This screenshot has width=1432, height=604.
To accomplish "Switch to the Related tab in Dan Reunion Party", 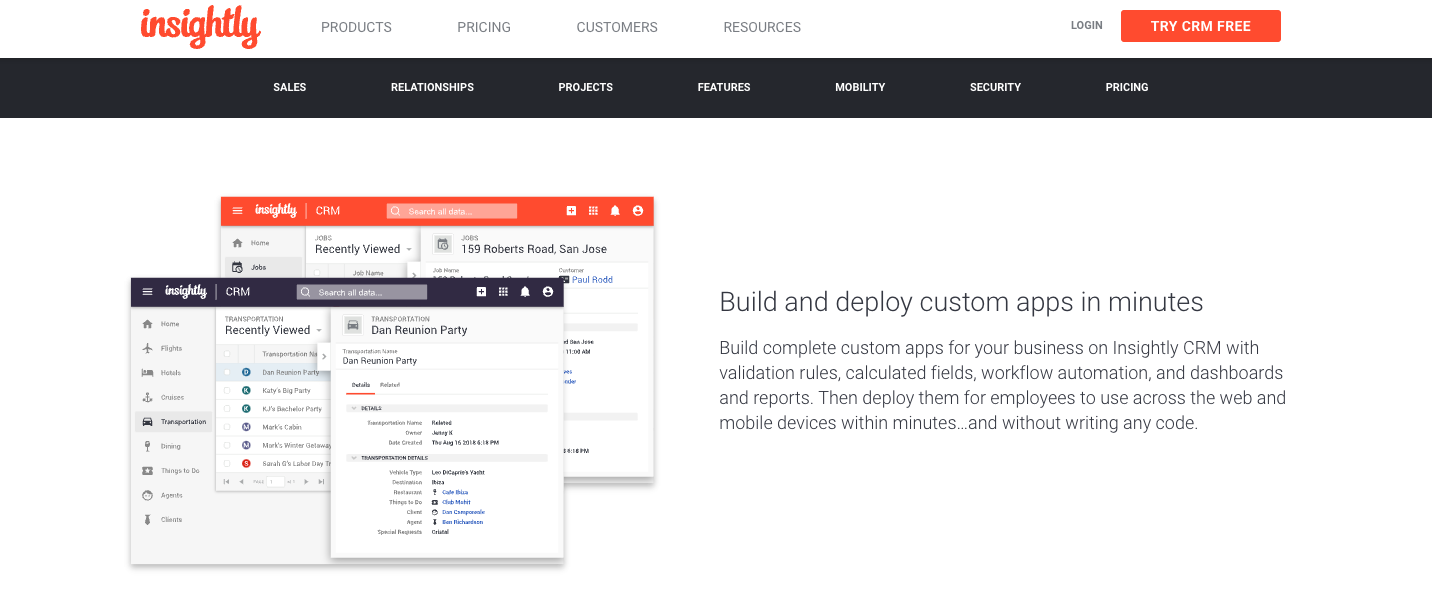I will tap(390, 384).
